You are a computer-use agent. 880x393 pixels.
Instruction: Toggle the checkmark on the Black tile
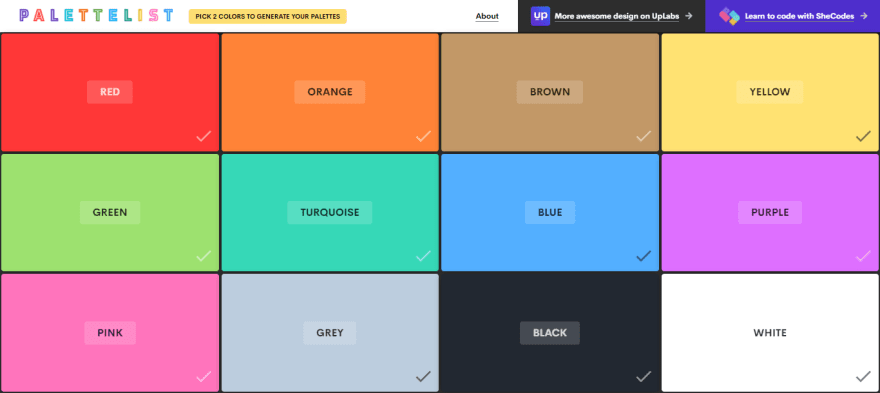pos(643,376)
